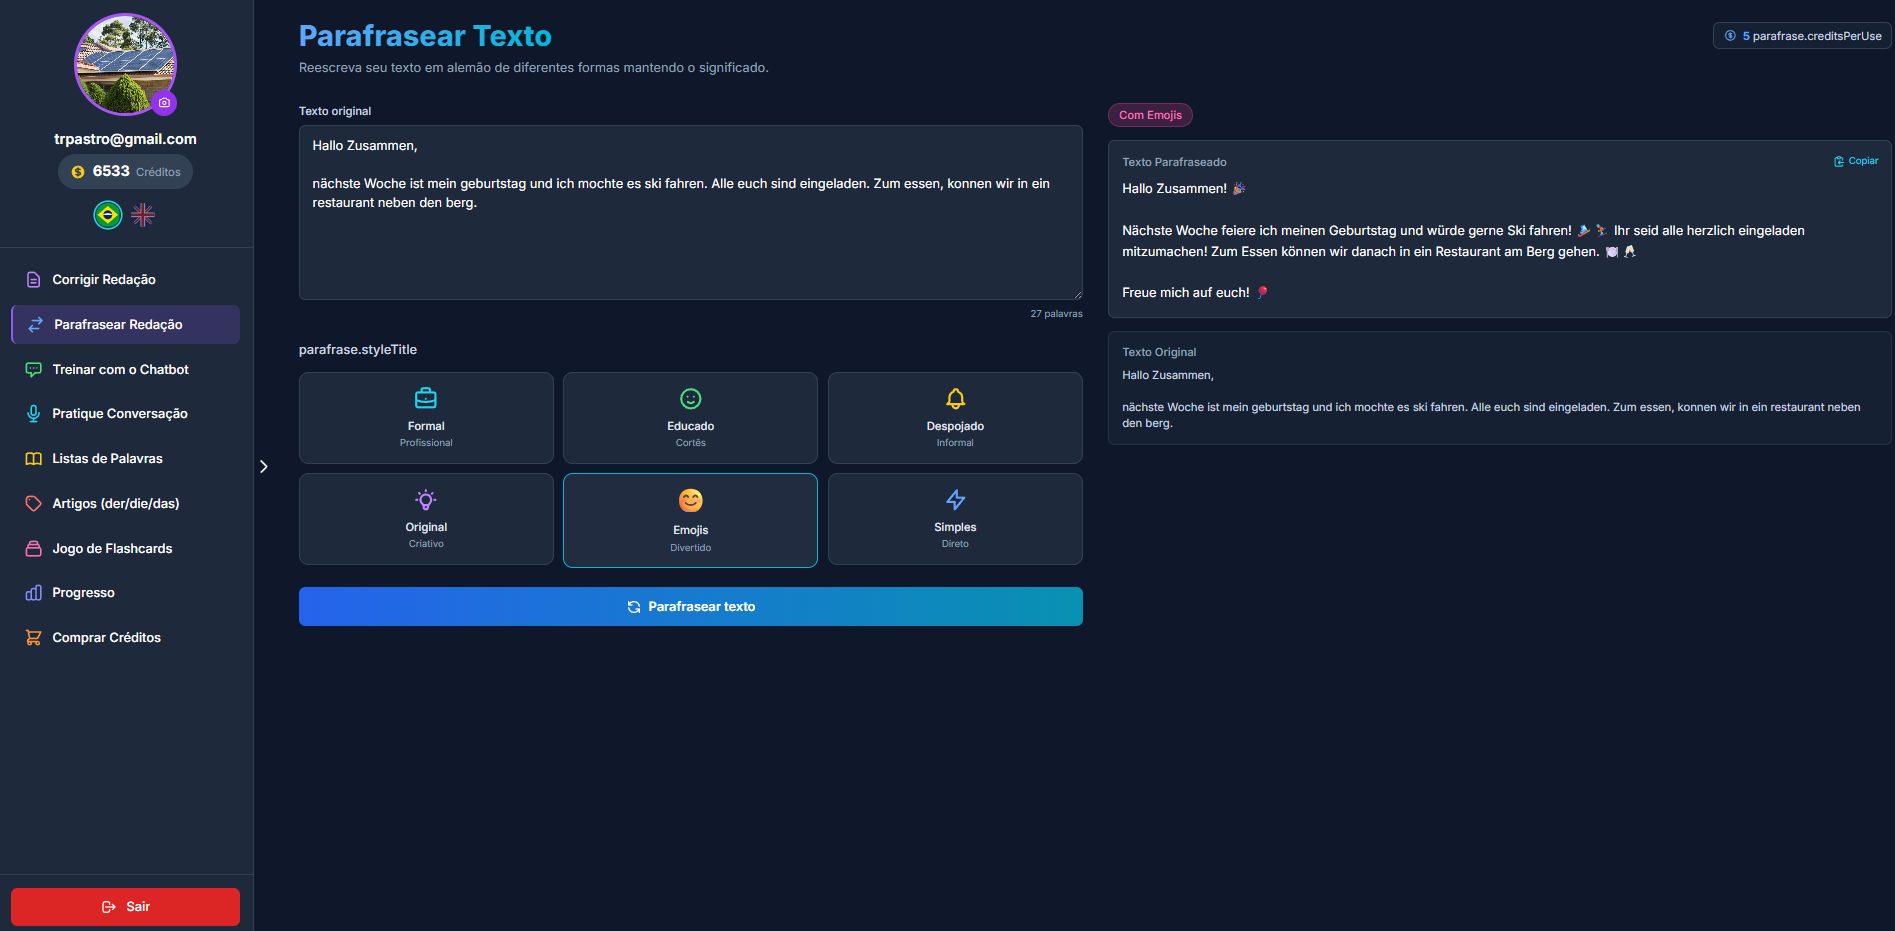Switch language with the Brazil flag icon

pos(108,215)
